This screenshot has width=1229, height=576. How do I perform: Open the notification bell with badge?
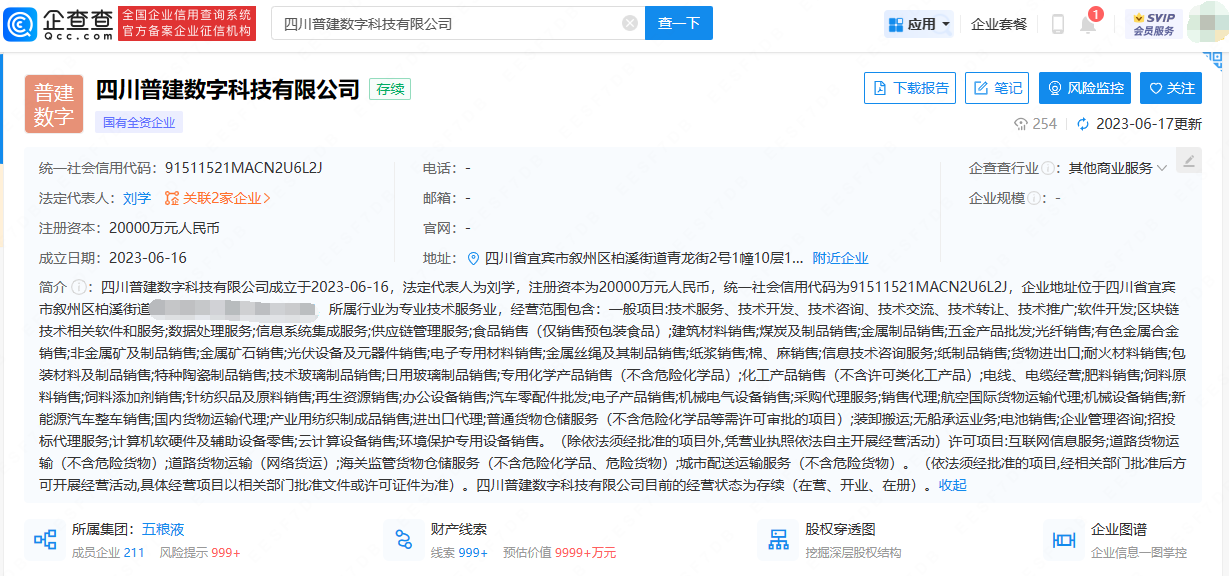1089,24
